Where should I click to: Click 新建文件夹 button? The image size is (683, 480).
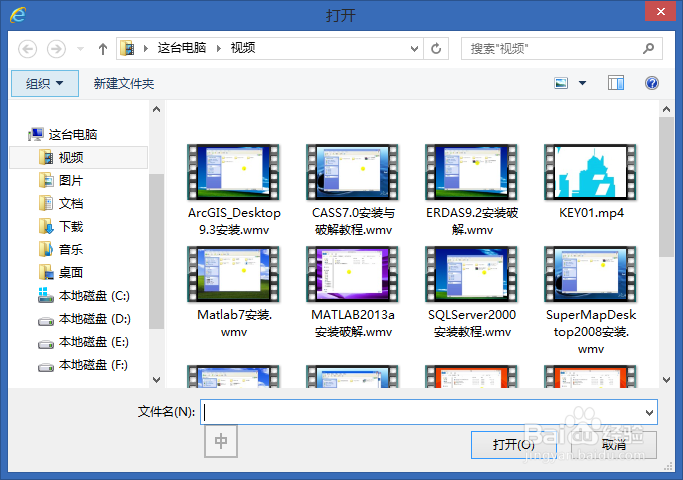124,83
